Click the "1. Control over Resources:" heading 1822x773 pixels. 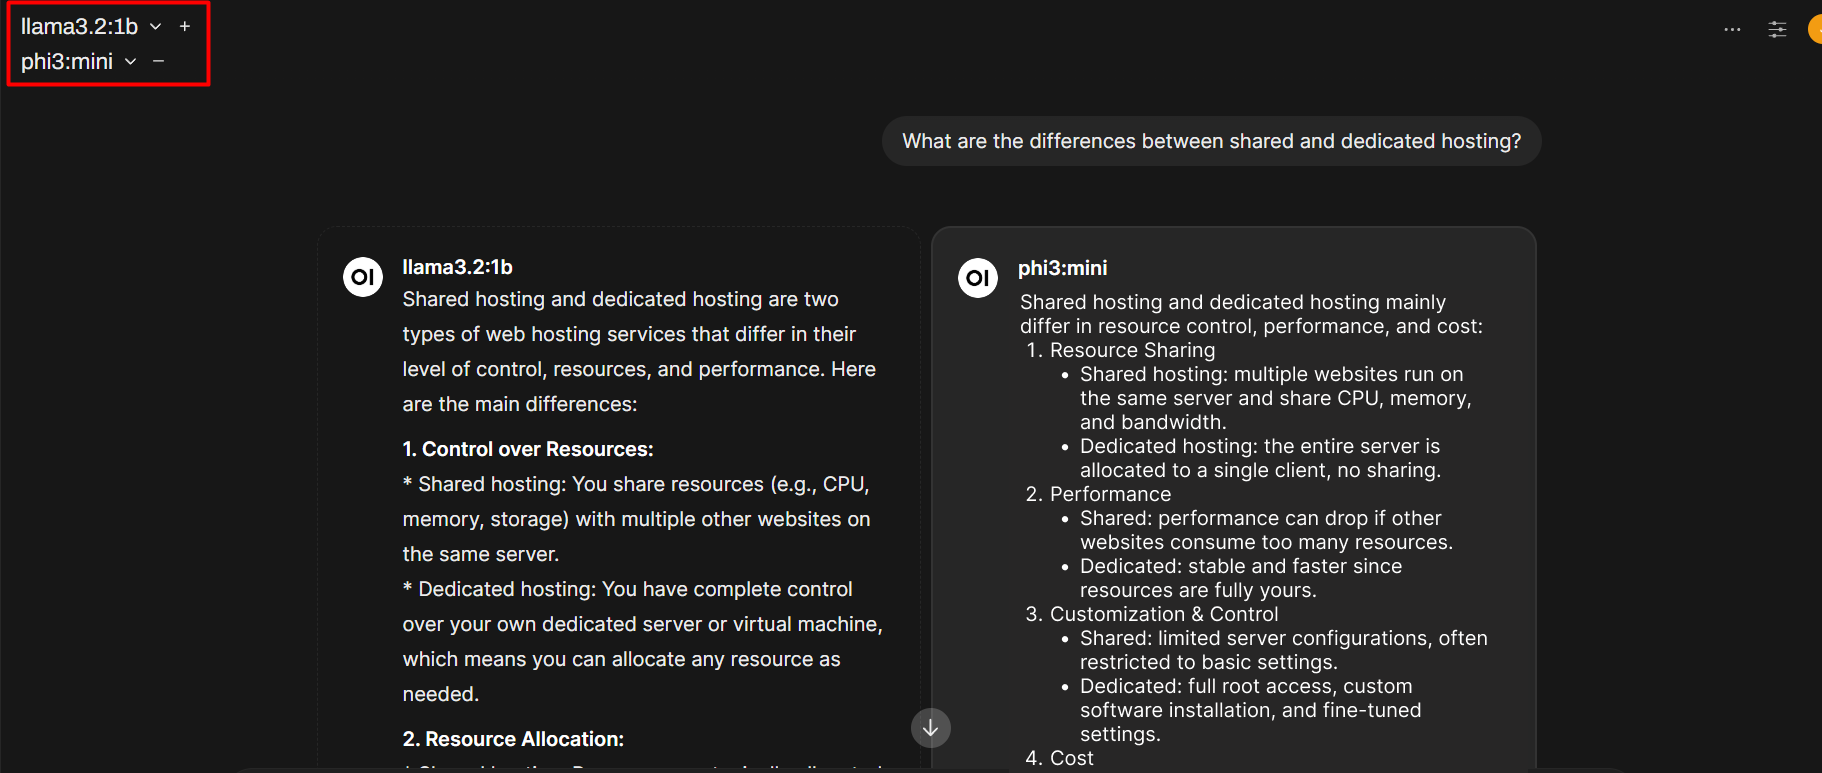pyautogui.click(x=528, y=449)
